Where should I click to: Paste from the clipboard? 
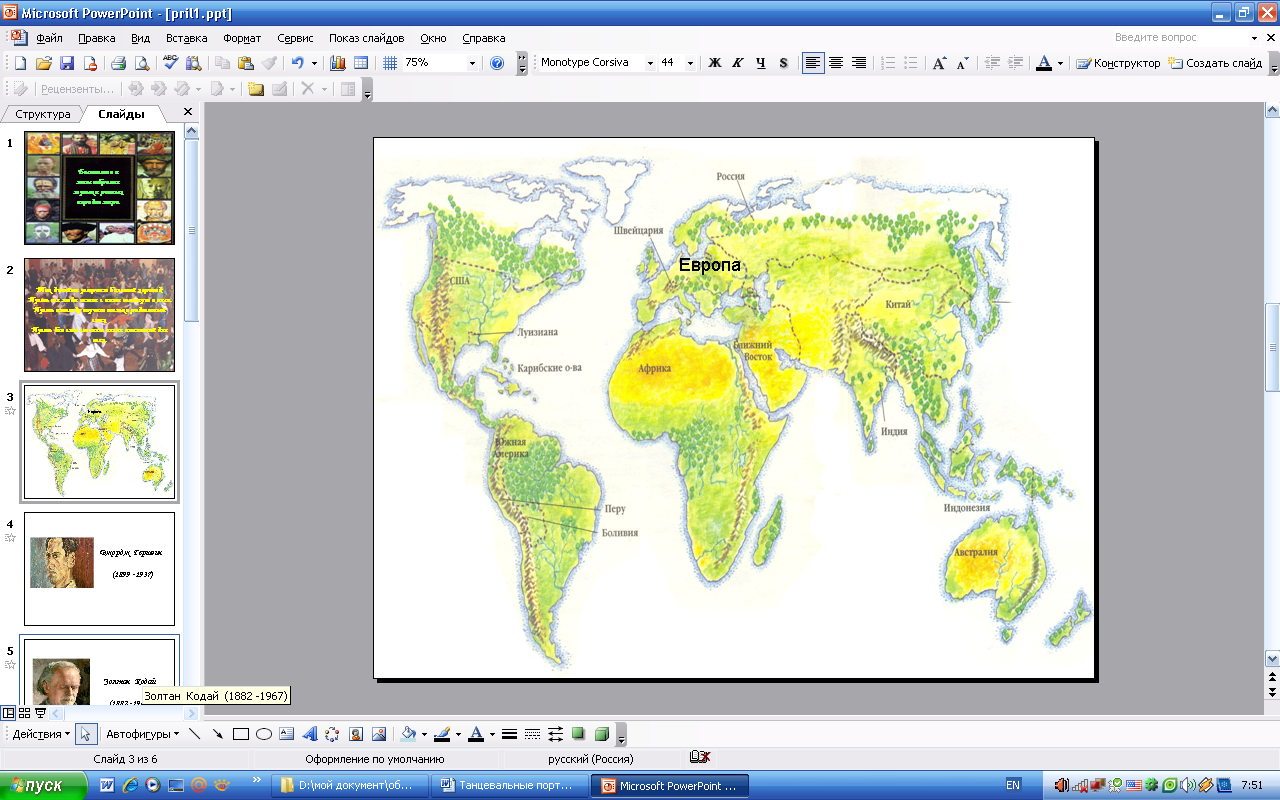click(x=246, y=63)
